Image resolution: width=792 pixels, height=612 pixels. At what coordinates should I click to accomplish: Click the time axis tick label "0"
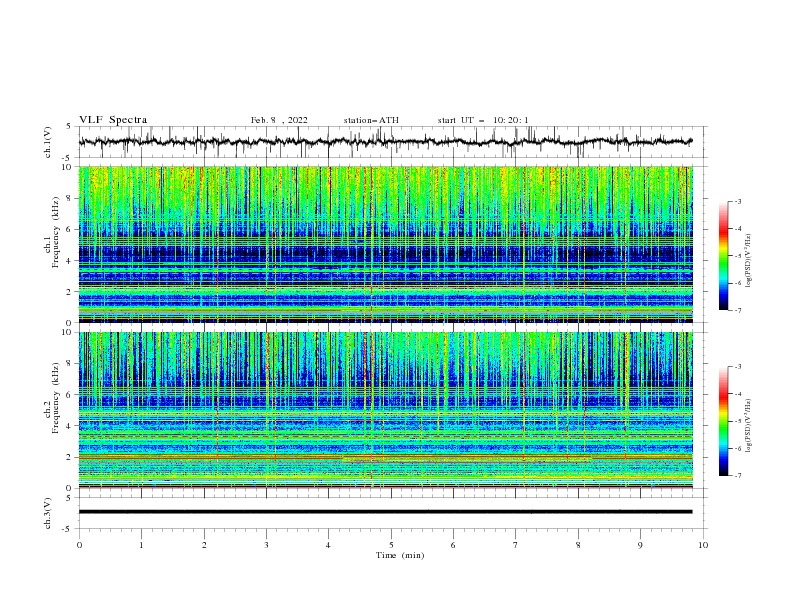click(79, 545)
